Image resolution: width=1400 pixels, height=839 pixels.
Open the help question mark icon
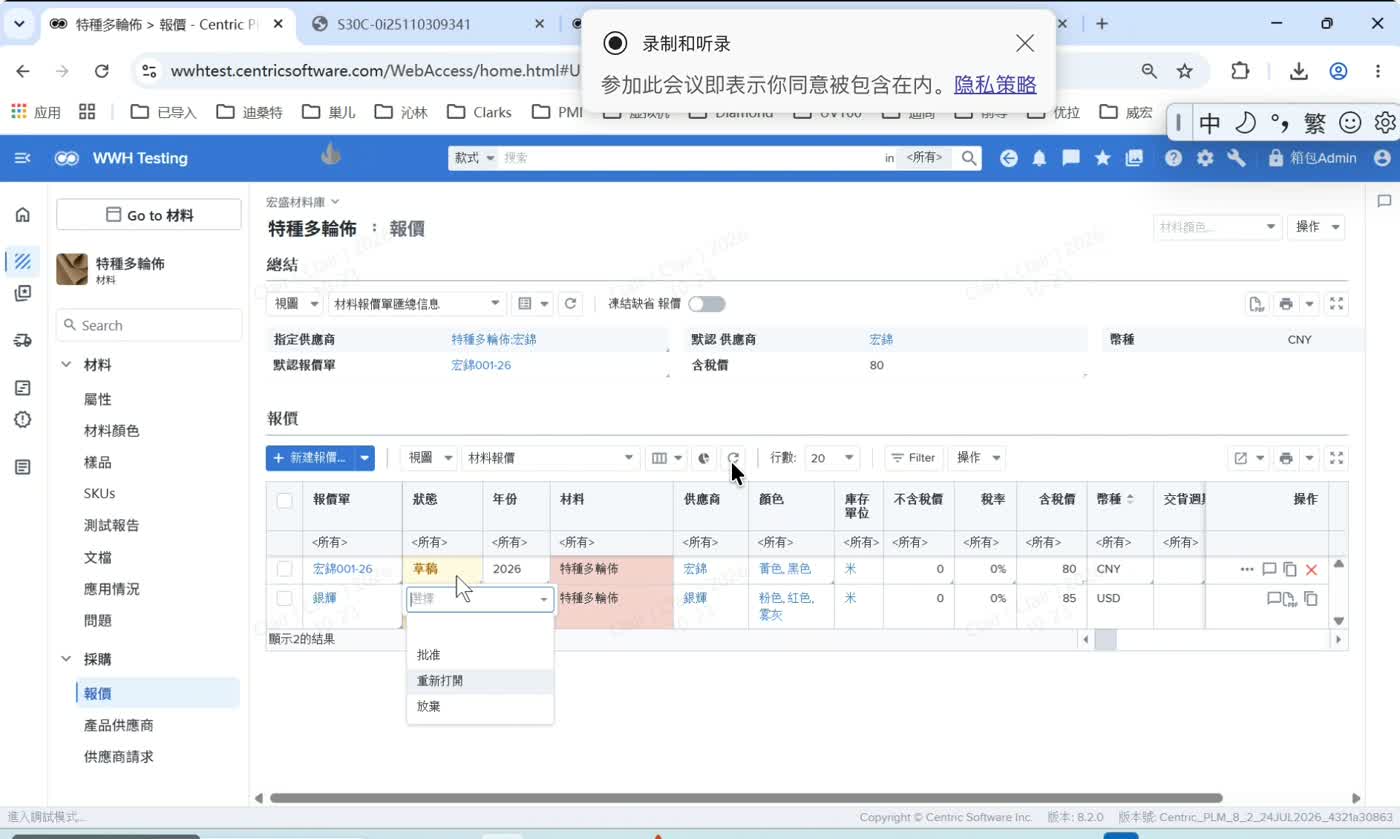(1173, 158)
